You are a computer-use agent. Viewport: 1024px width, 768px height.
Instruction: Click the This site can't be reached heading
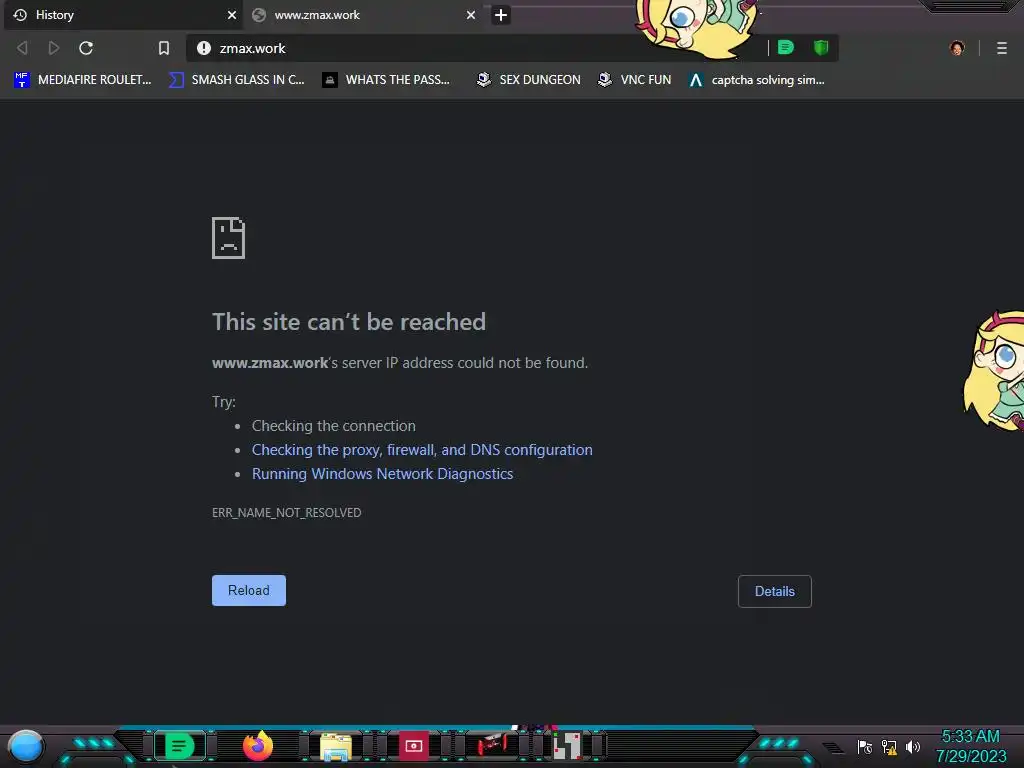point(349,321)
